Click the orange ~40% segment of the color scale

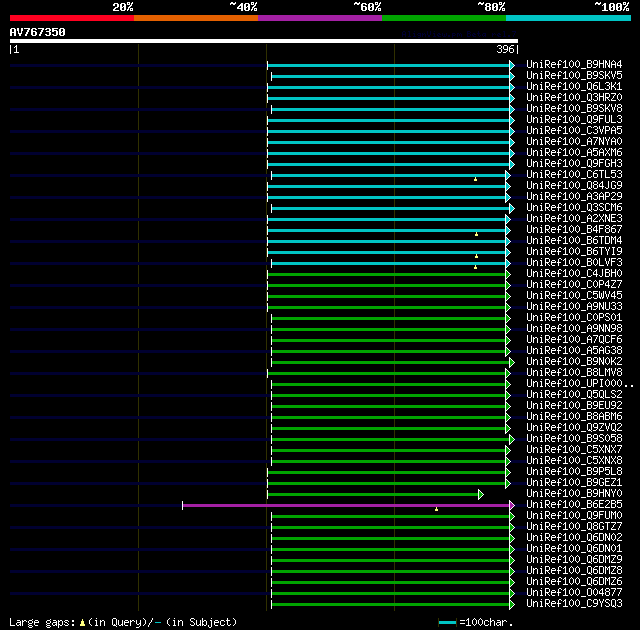(x=196, y=18)
